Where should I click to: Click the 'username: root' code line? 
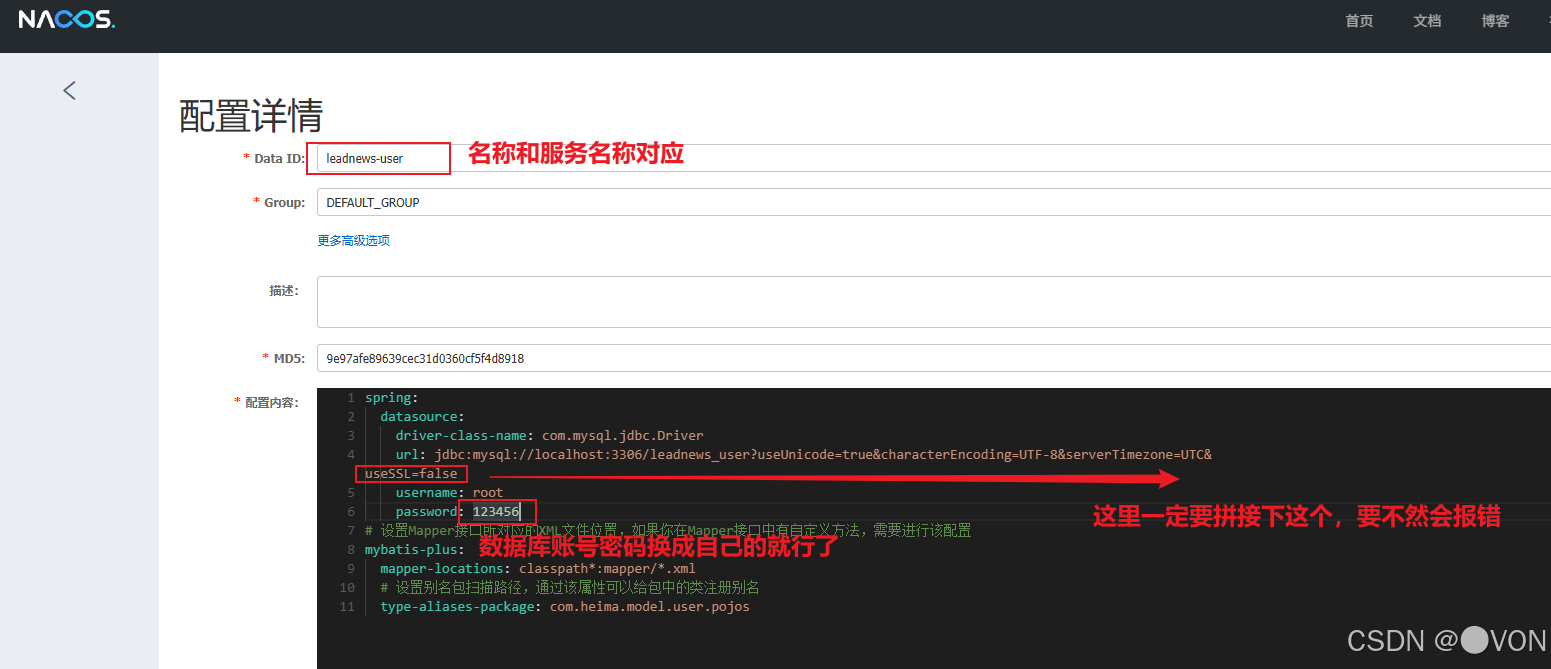tap(449, 493)
